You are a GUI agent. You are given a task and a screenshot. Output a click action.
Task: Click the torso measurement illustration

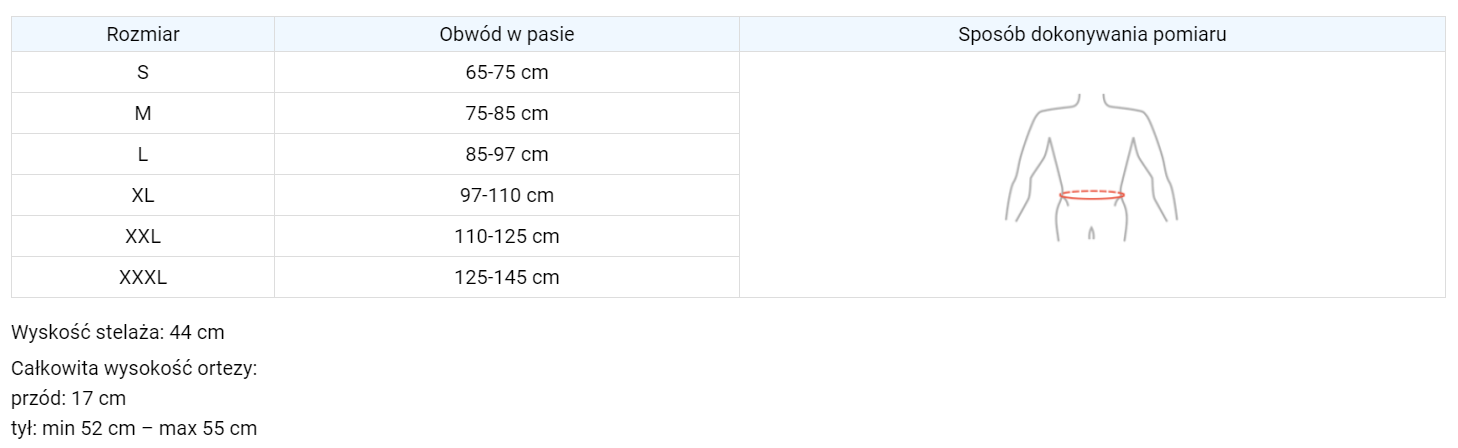point(1091,167)
